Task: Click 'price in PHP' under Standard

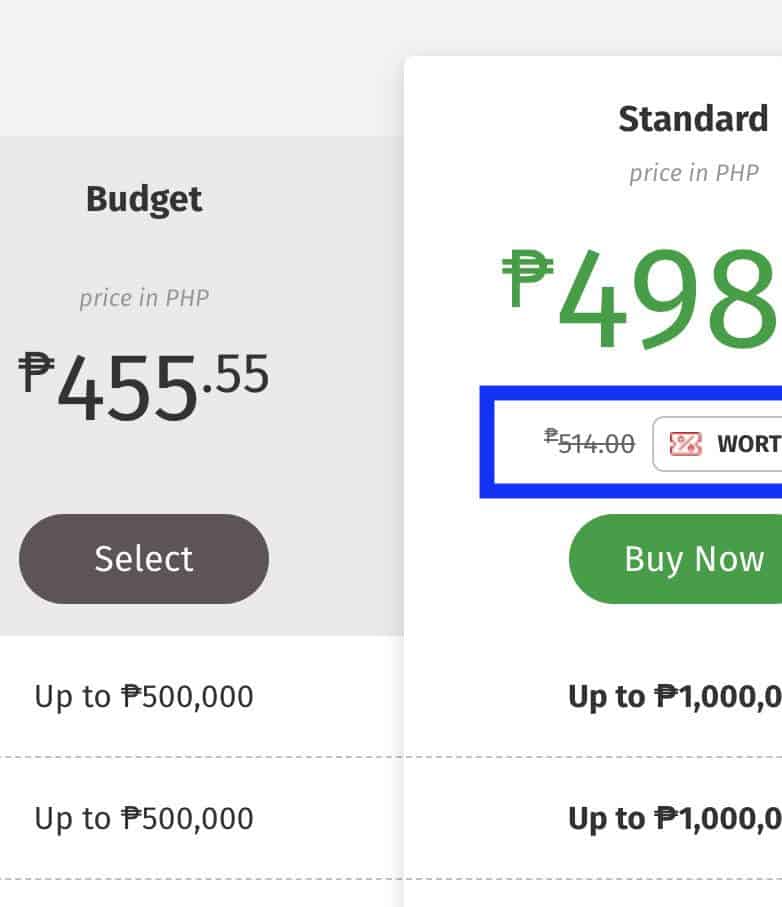Action: (x=693, y=173)
